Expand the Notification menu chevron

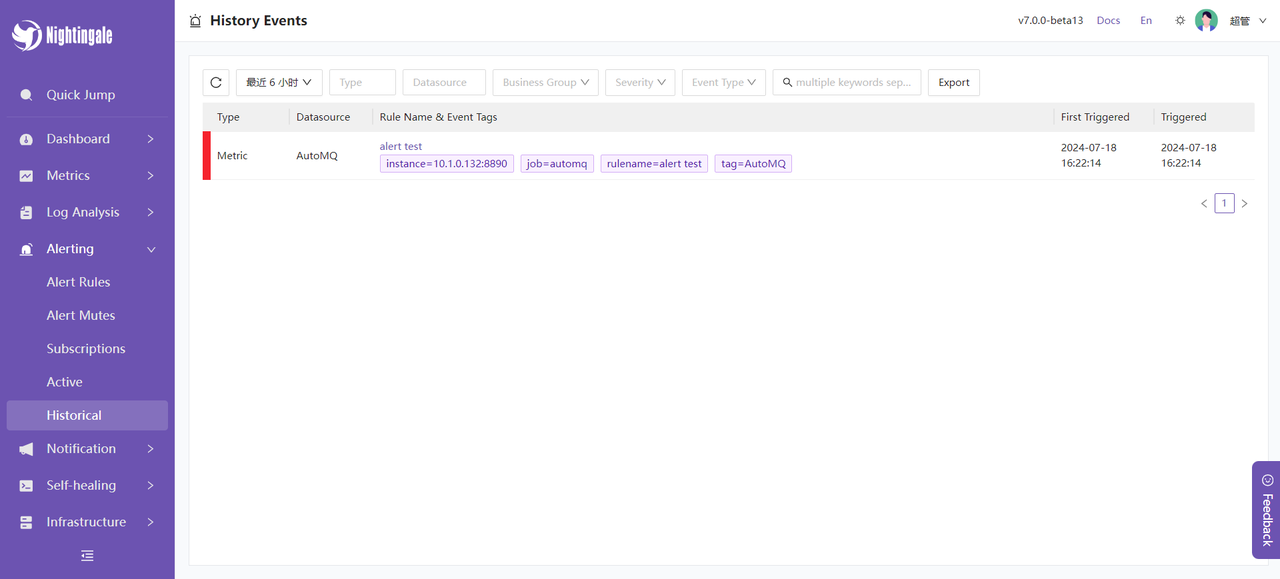pyautogui.click(x=151, y=449)
